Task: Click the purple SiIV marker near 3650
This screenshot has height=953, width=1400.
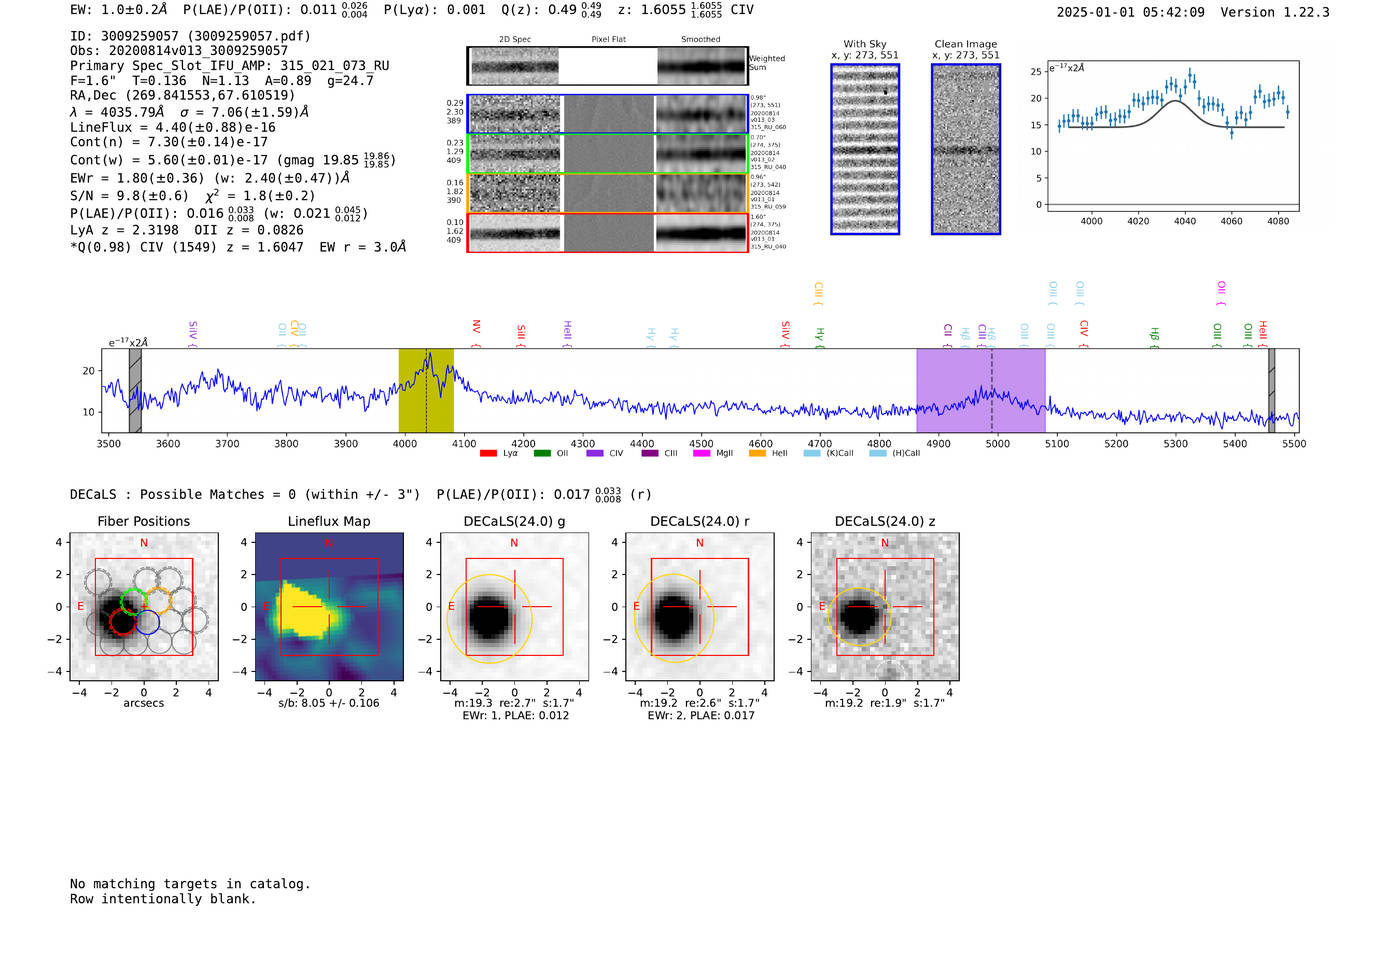Action: click(192, 333)
